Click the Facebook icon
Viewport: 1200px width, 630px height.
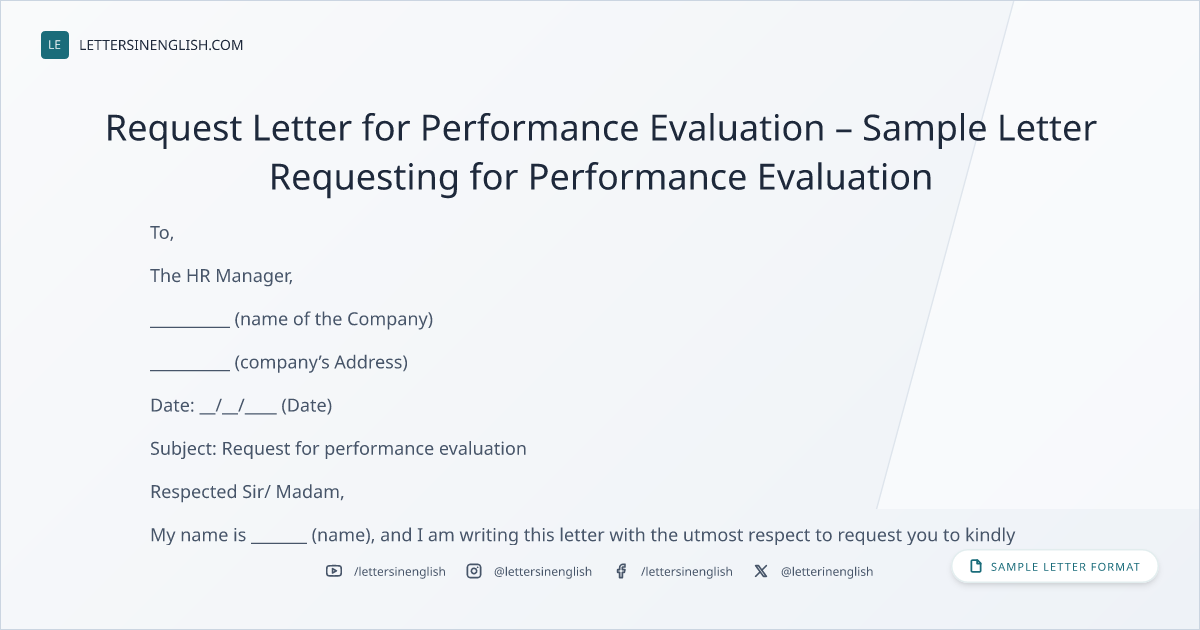click(x=621, y=571)
